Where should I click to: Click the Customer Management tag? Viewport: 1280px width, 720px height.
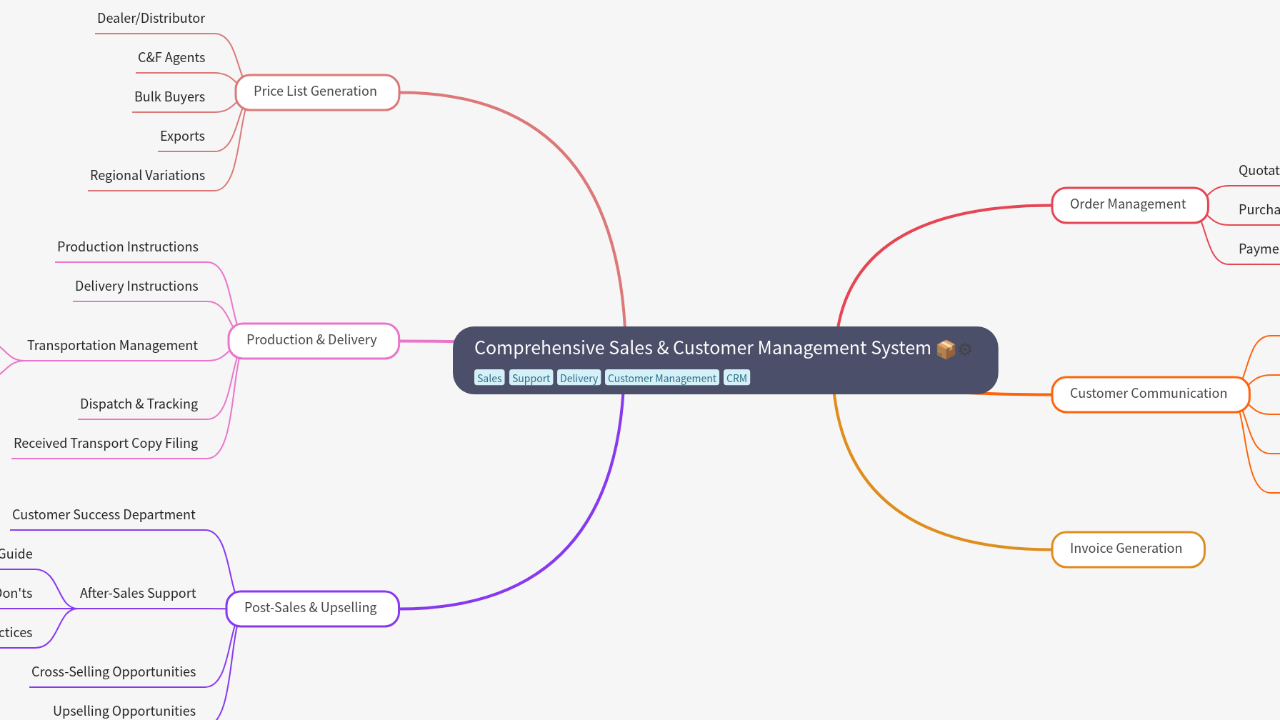click(x=662, y=378)
